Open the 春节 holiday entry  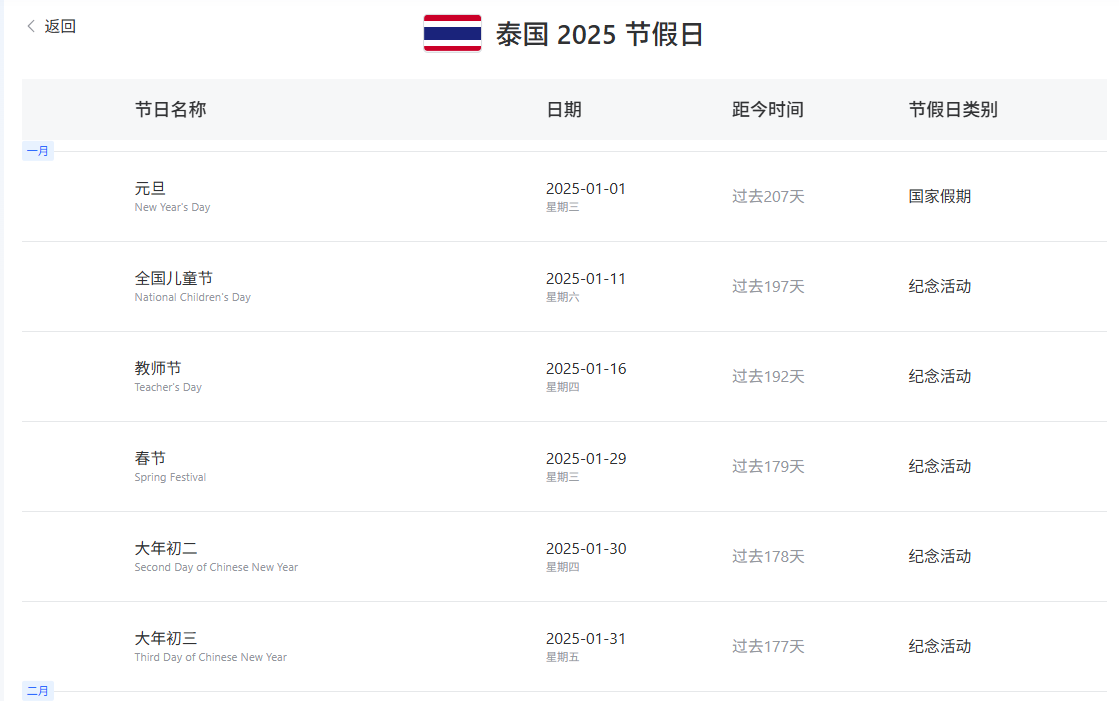point(150,458)
